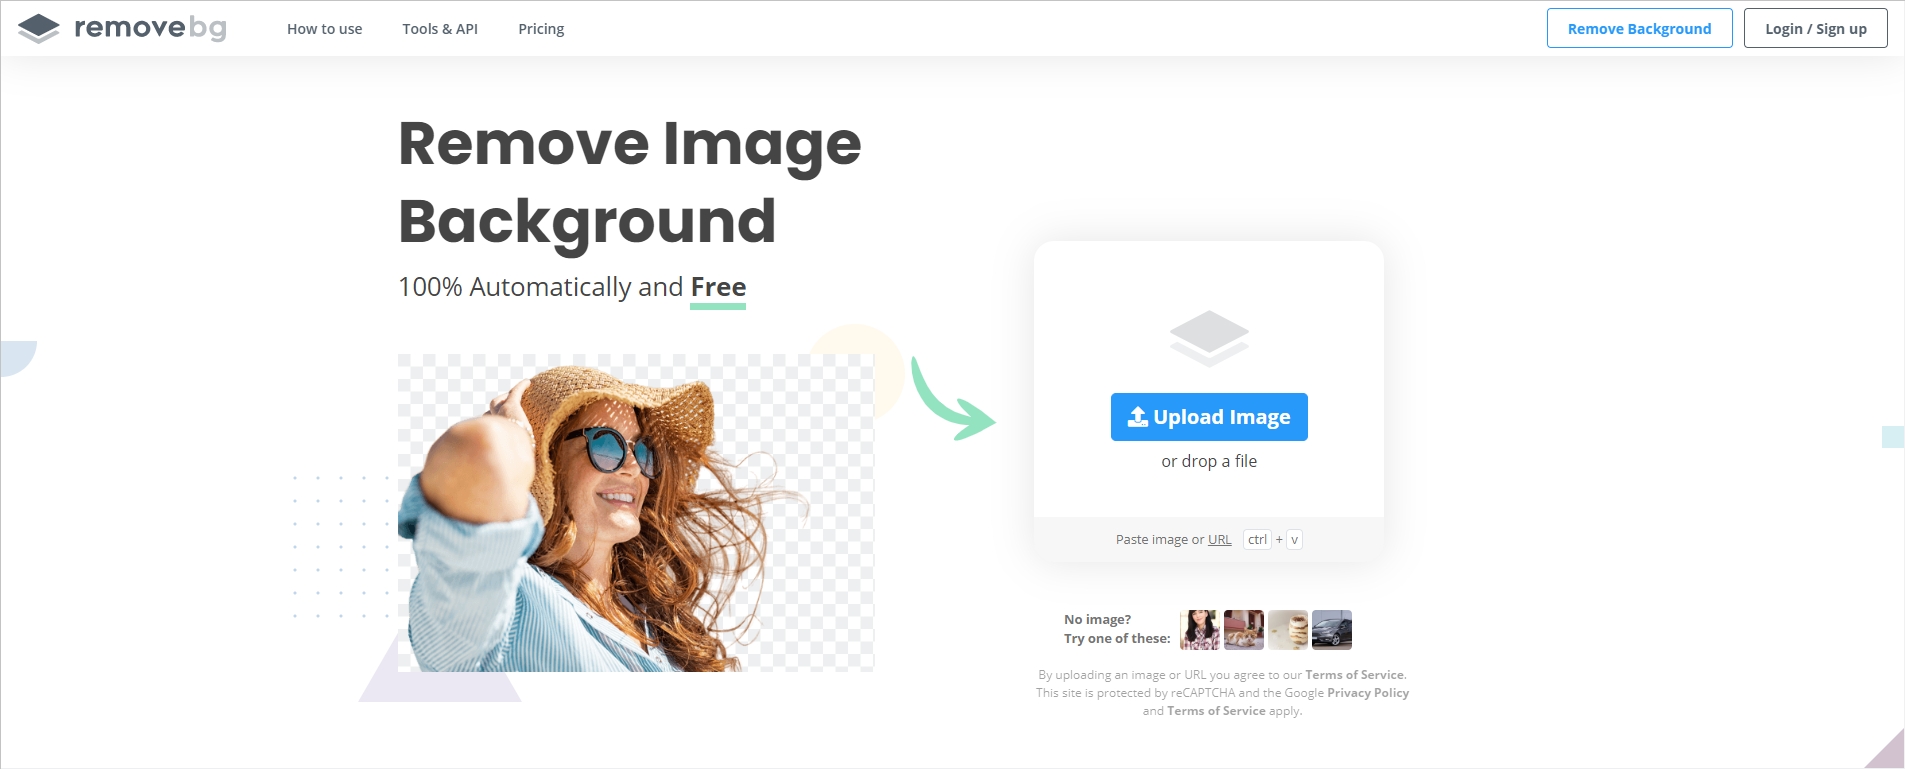
Task: Click the '100% Automatically and Free' subtitle
Action: [572, 288]
